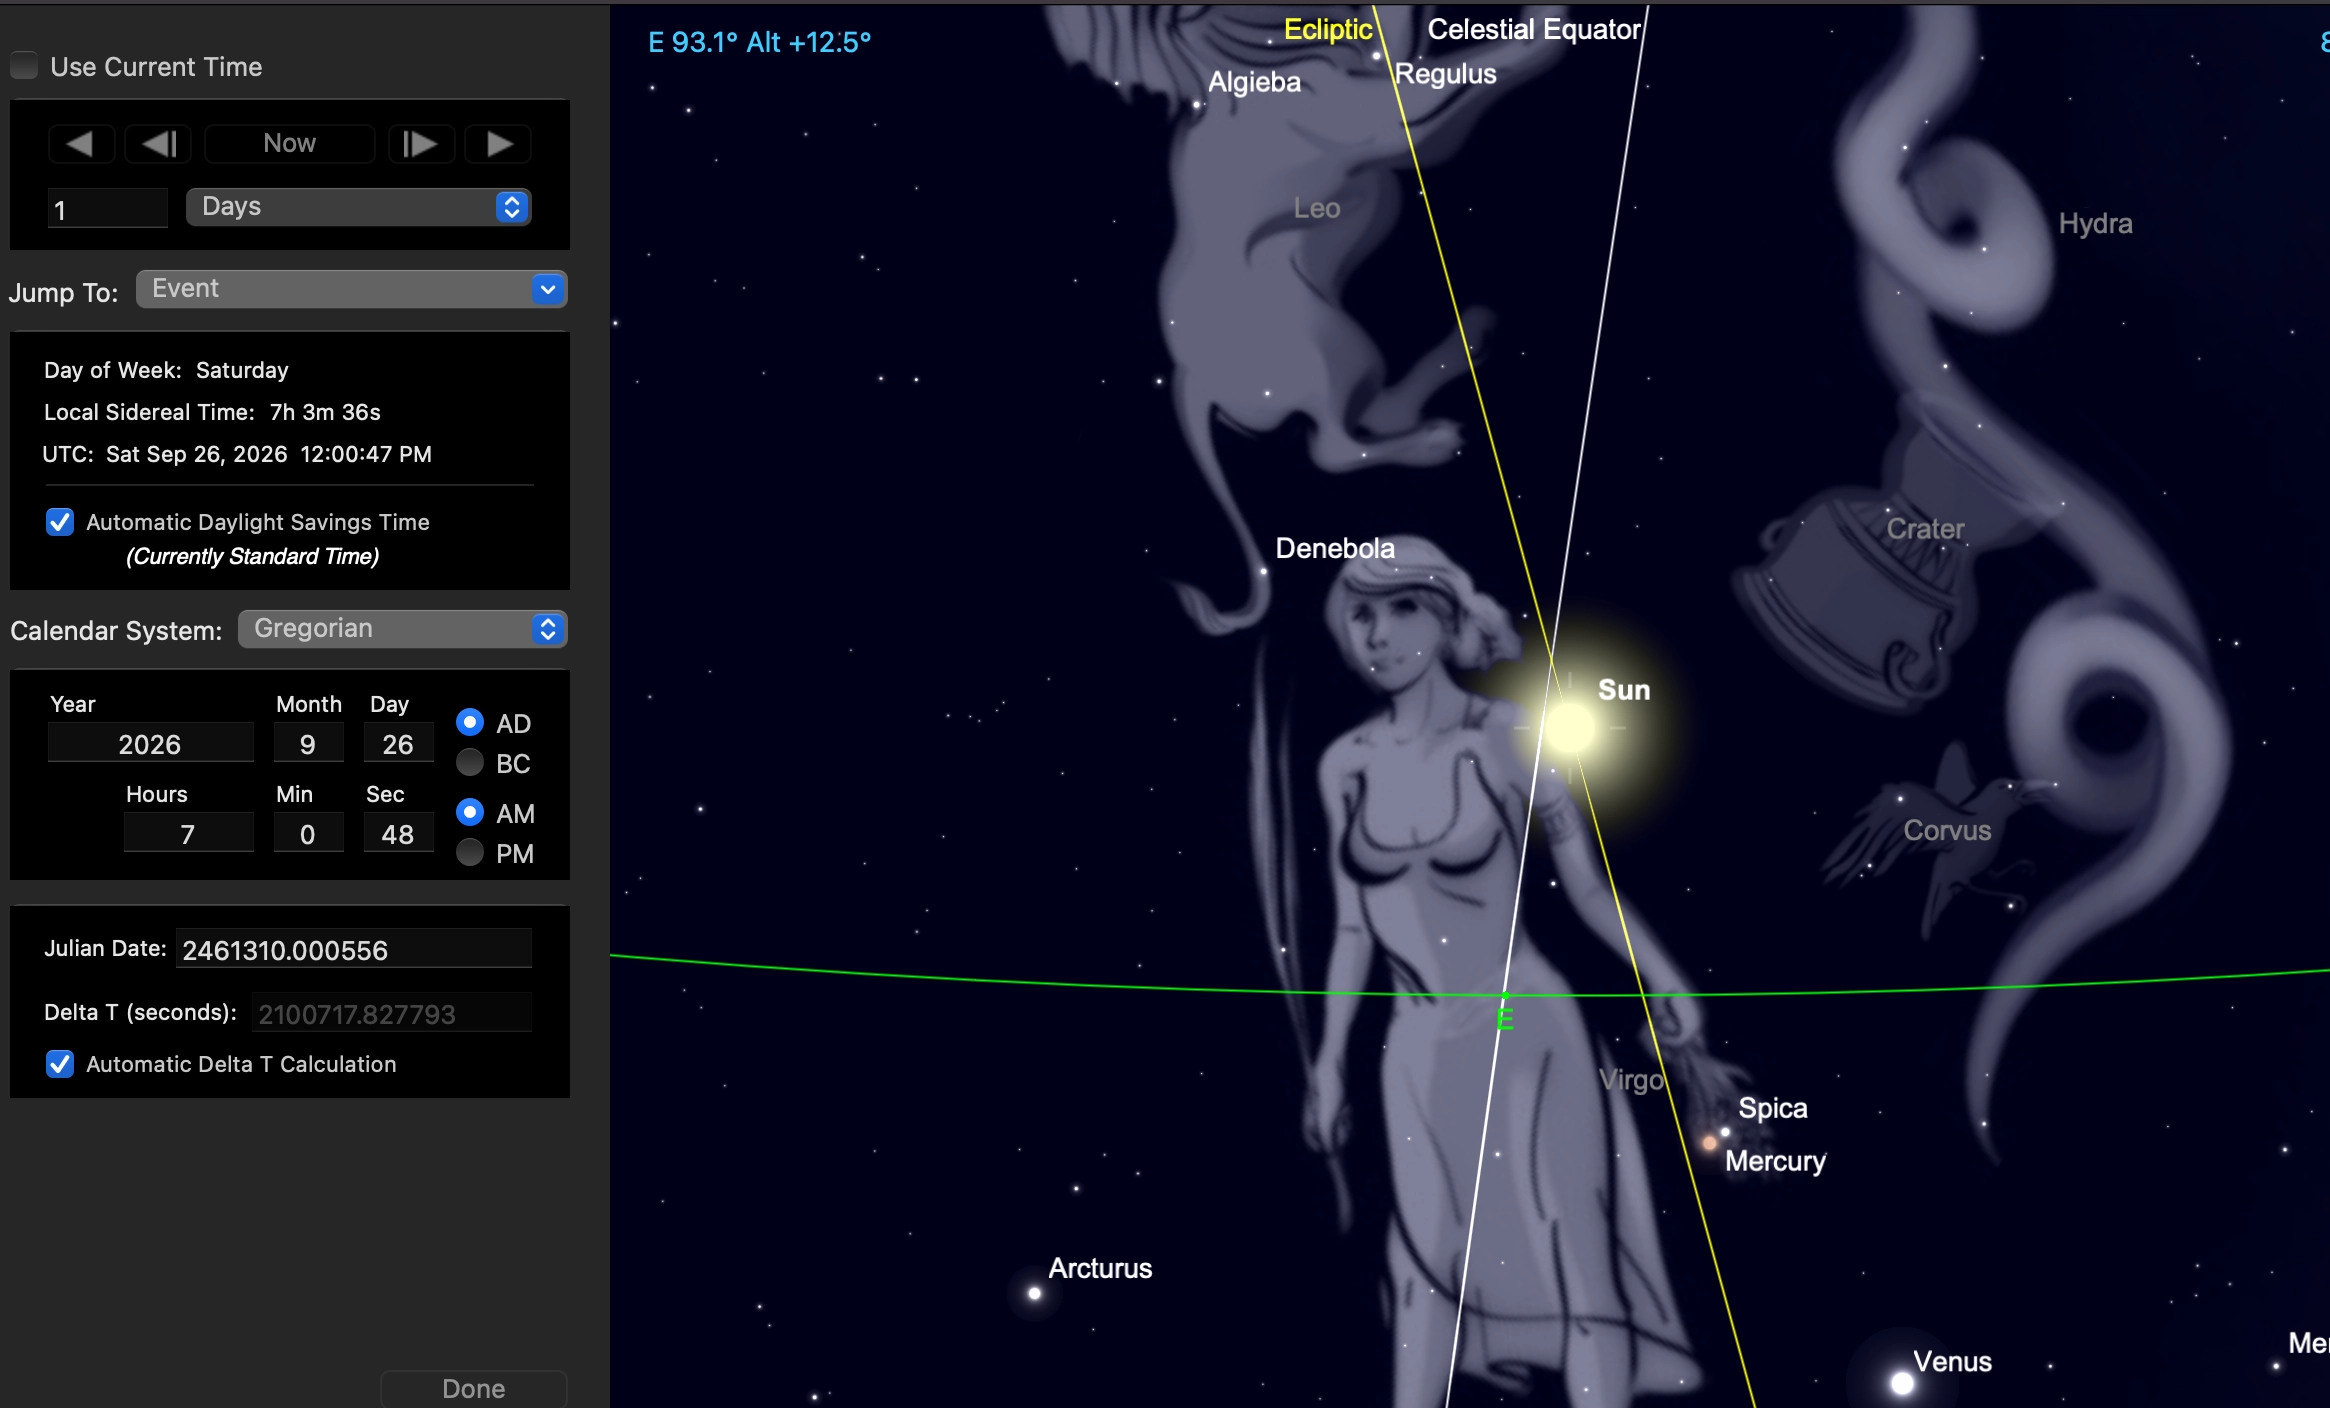Screen dimensions: 2330x1408
Task: Click the Year input field
Action: click(150, 744)
